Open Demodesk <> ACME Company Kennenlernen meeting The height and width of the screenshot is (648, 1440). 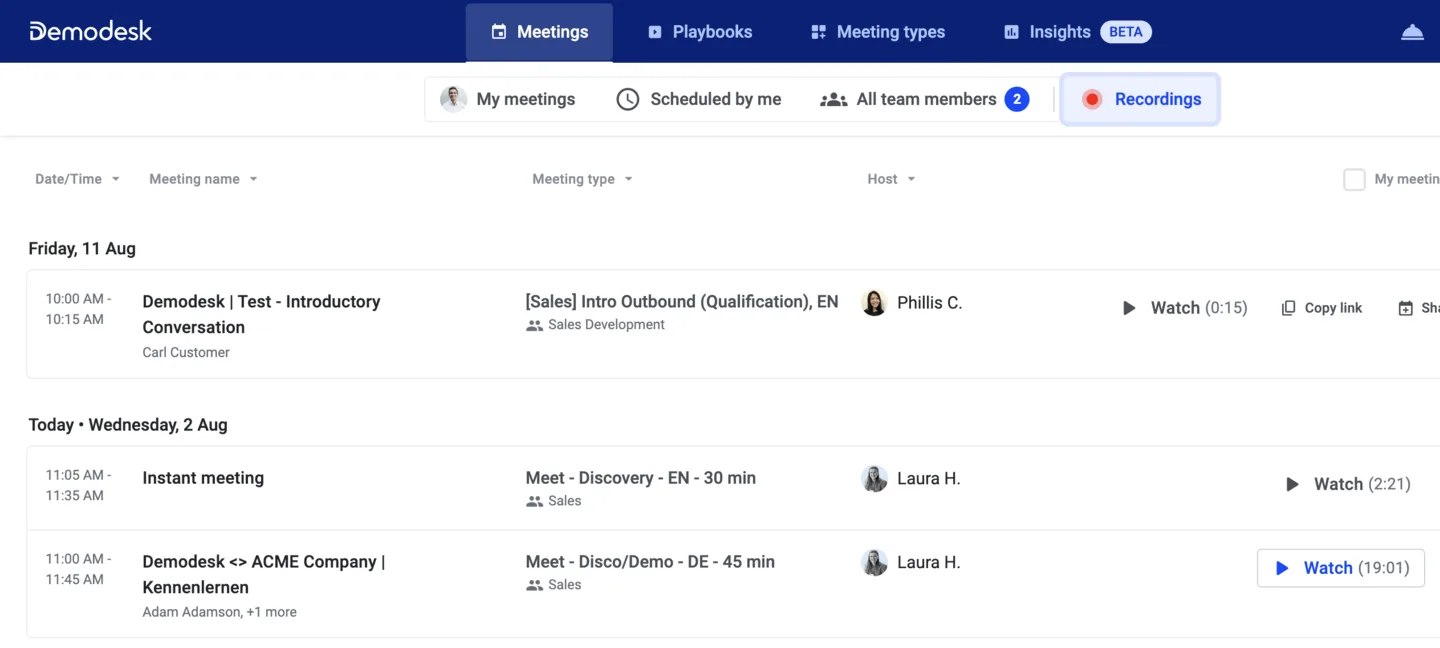(264, 574)
